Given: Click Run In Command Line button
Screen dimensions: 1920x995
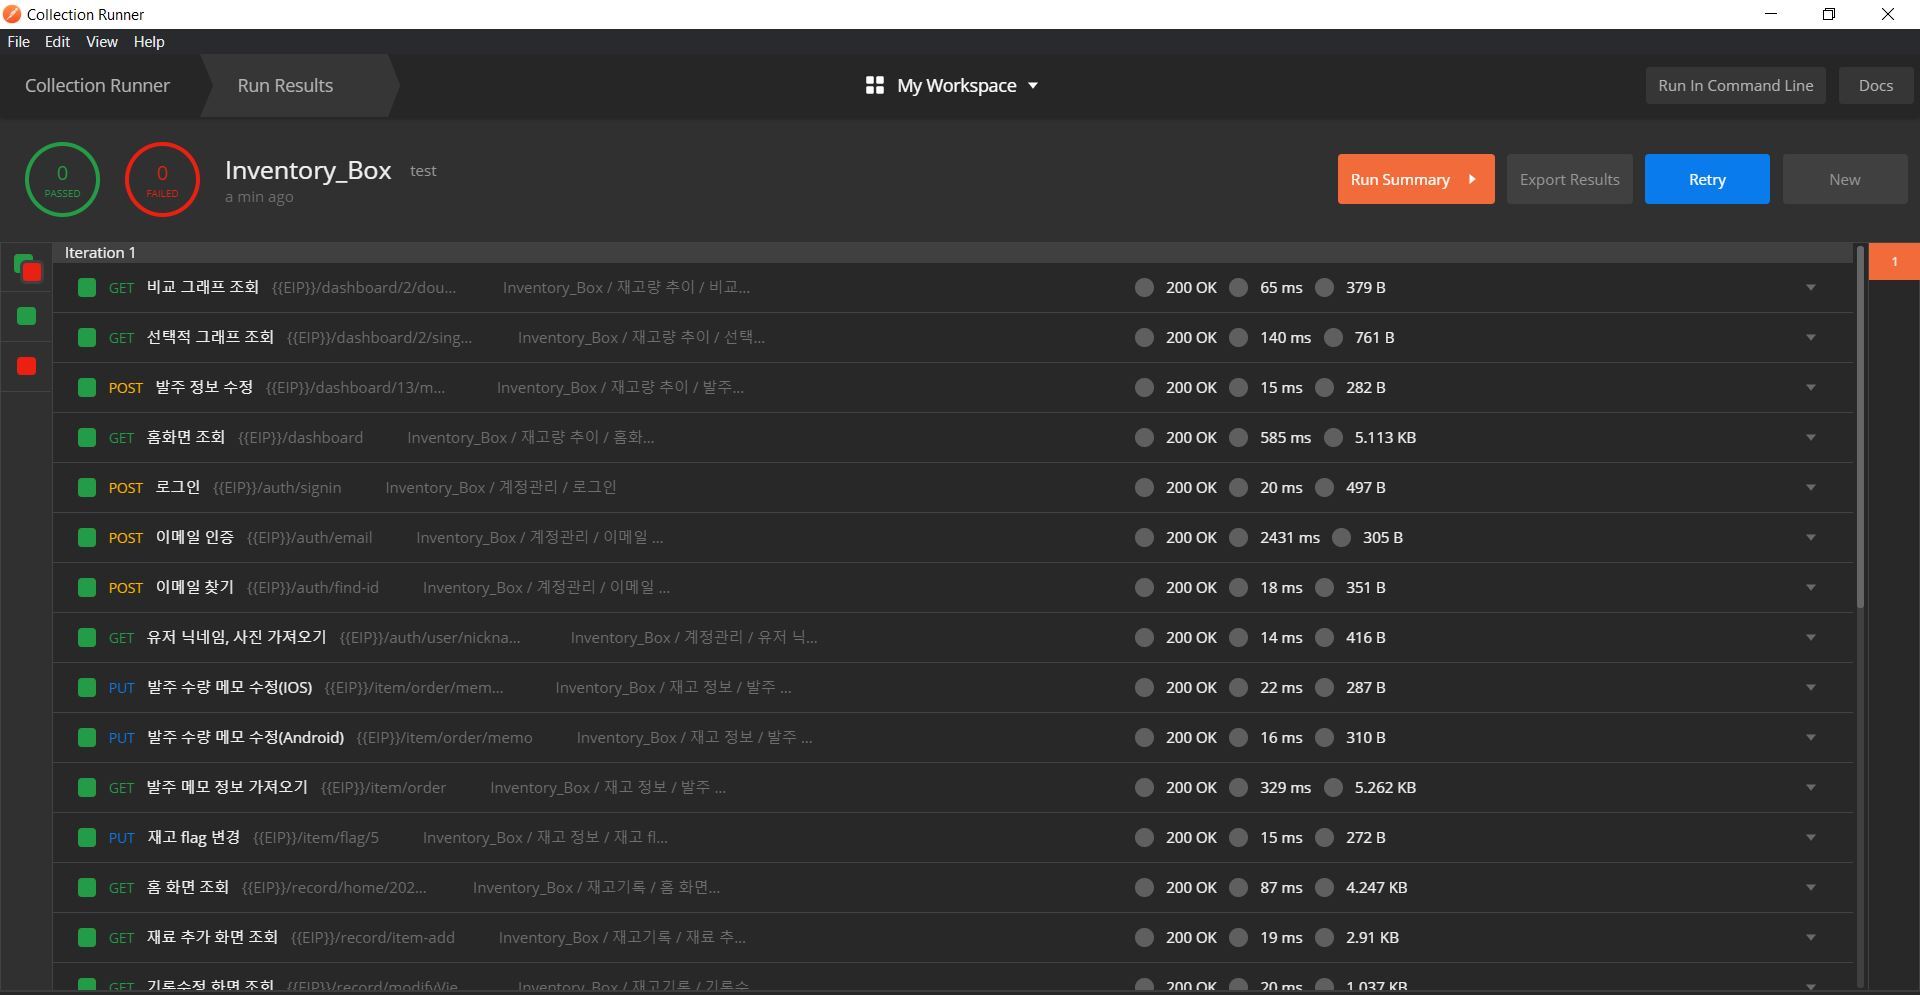Looking at the screenshot, I should click(1736, 86).
